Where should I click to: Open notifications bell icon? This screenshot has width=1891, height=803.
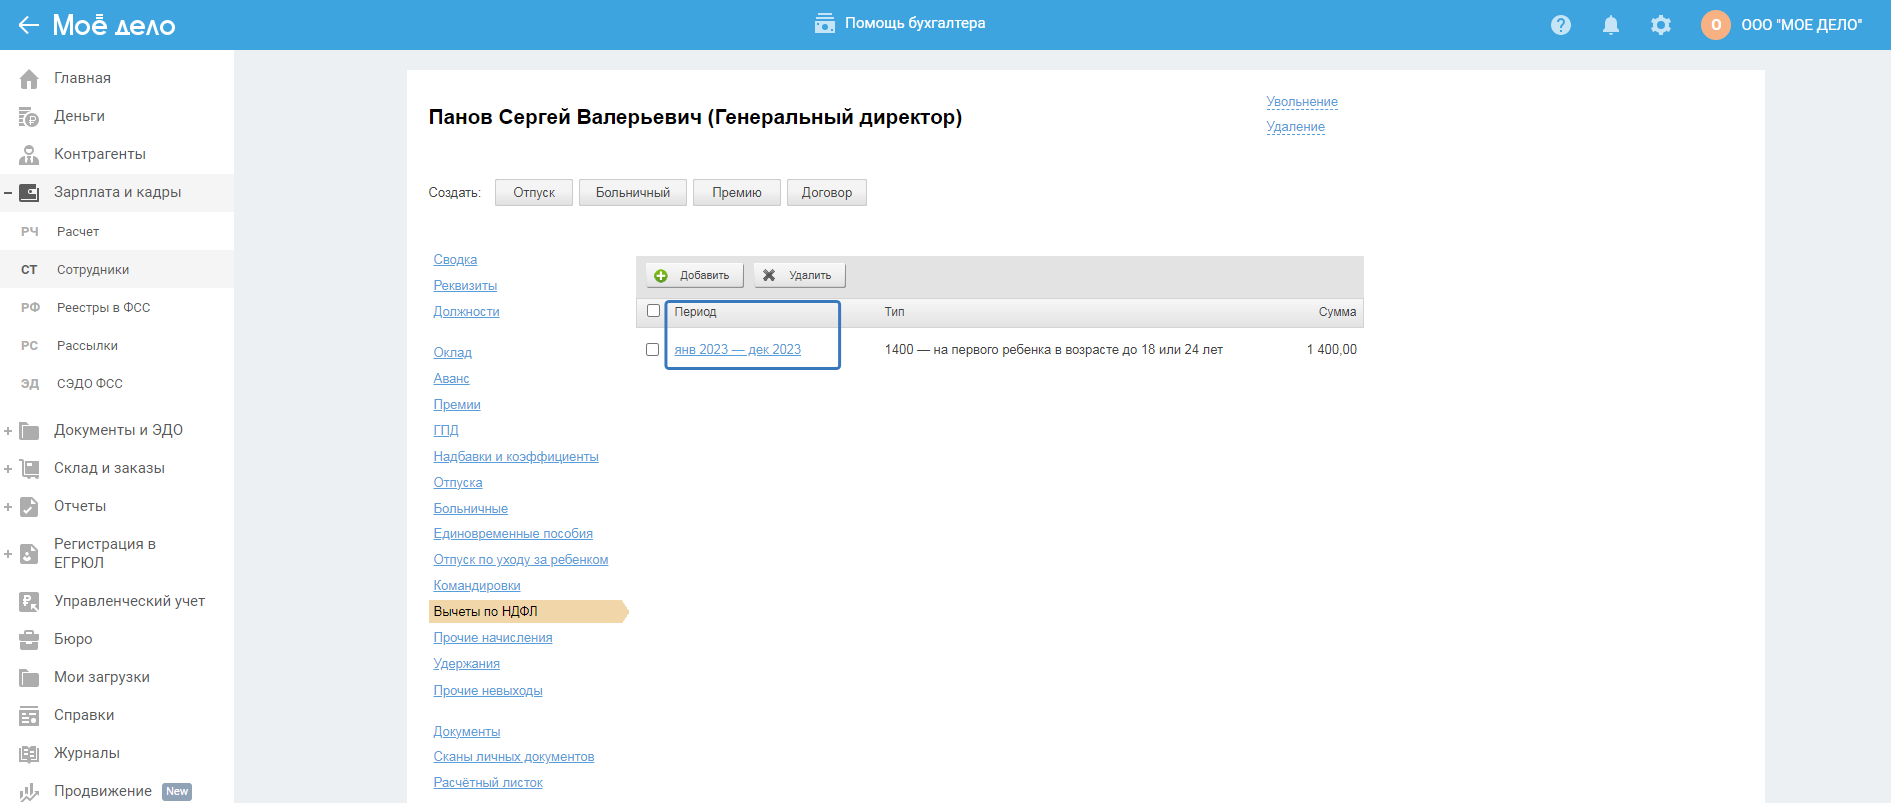click(x=1610, y=25)
